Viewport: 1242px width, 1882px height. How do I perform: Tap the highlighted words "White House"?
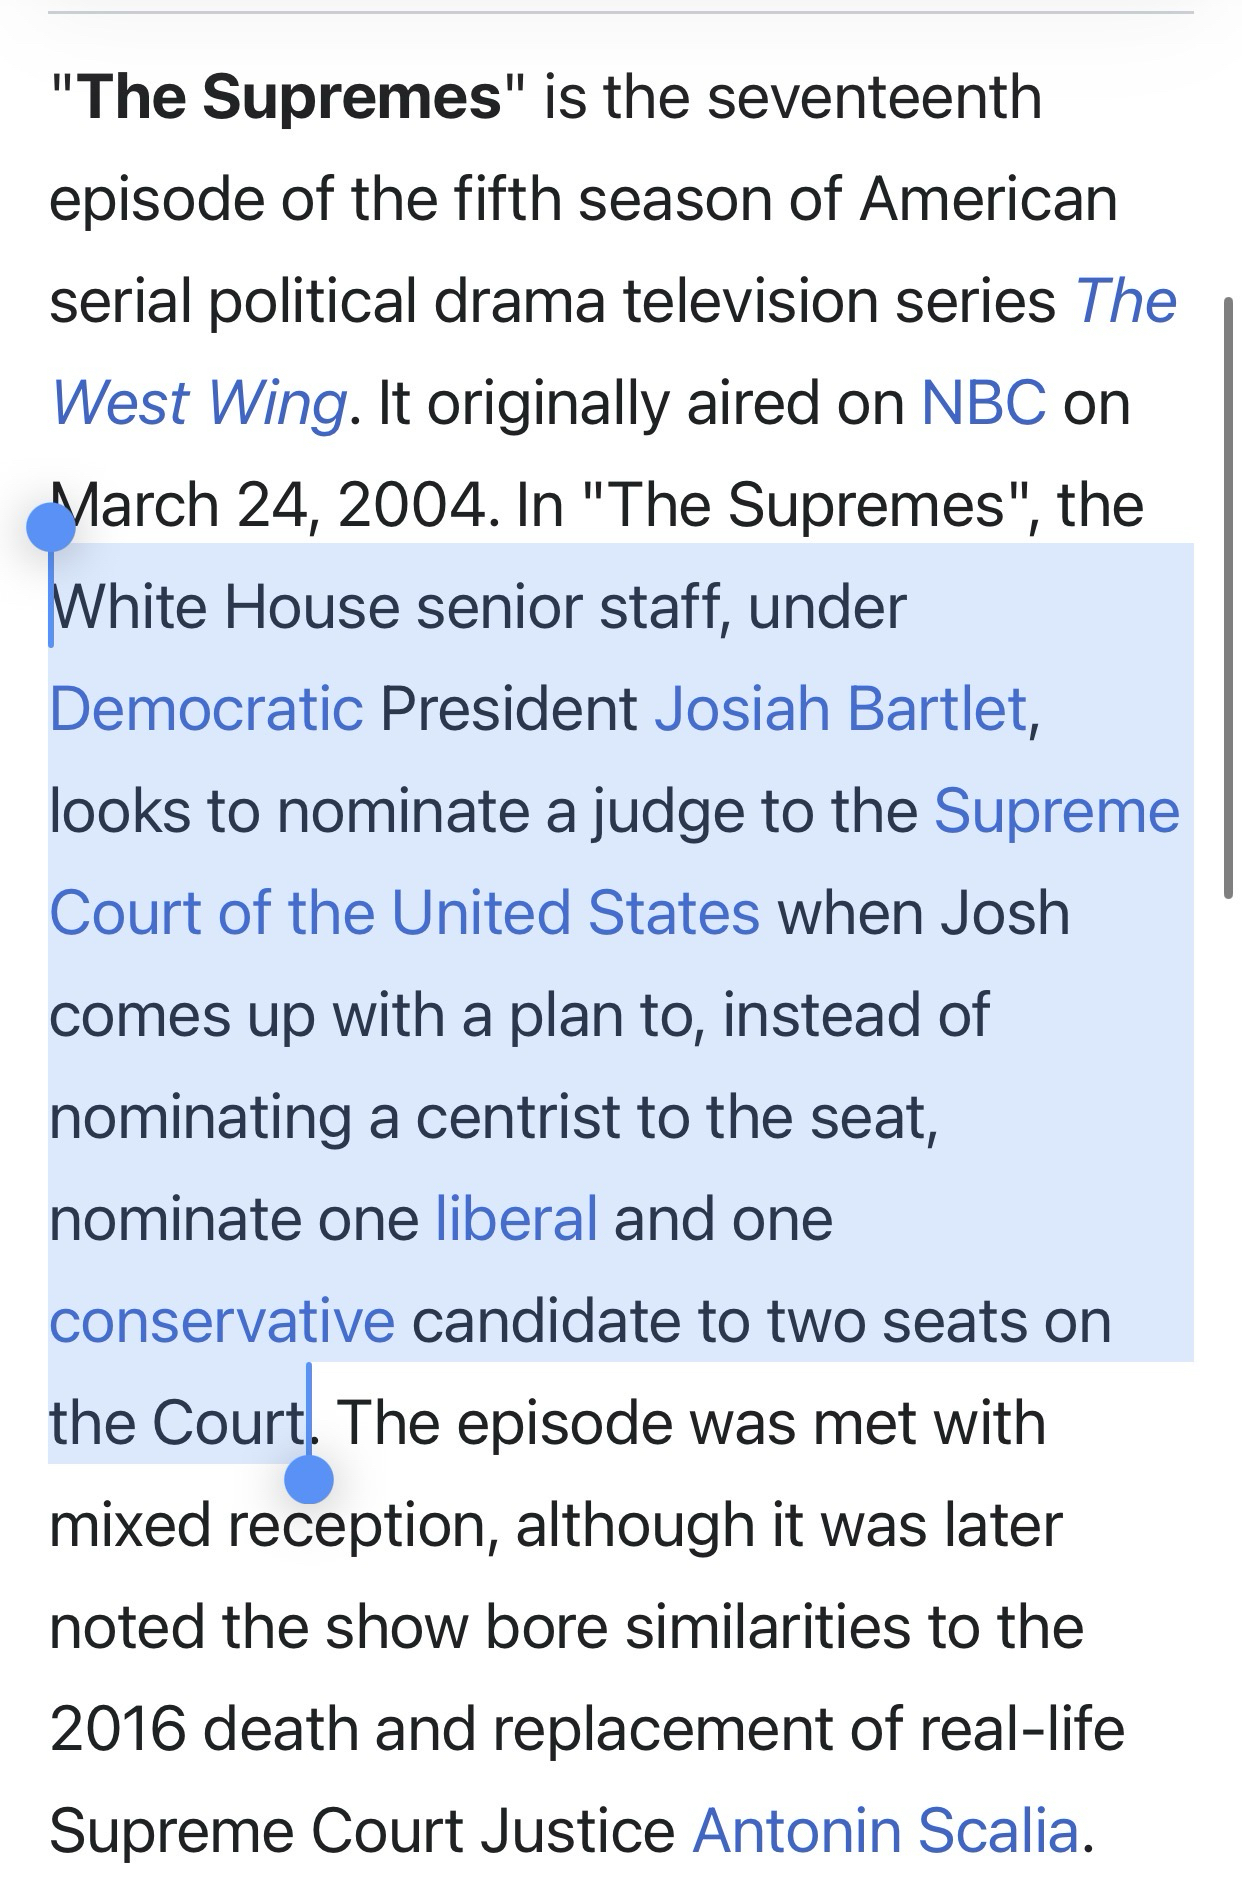[x=224, y=607]
